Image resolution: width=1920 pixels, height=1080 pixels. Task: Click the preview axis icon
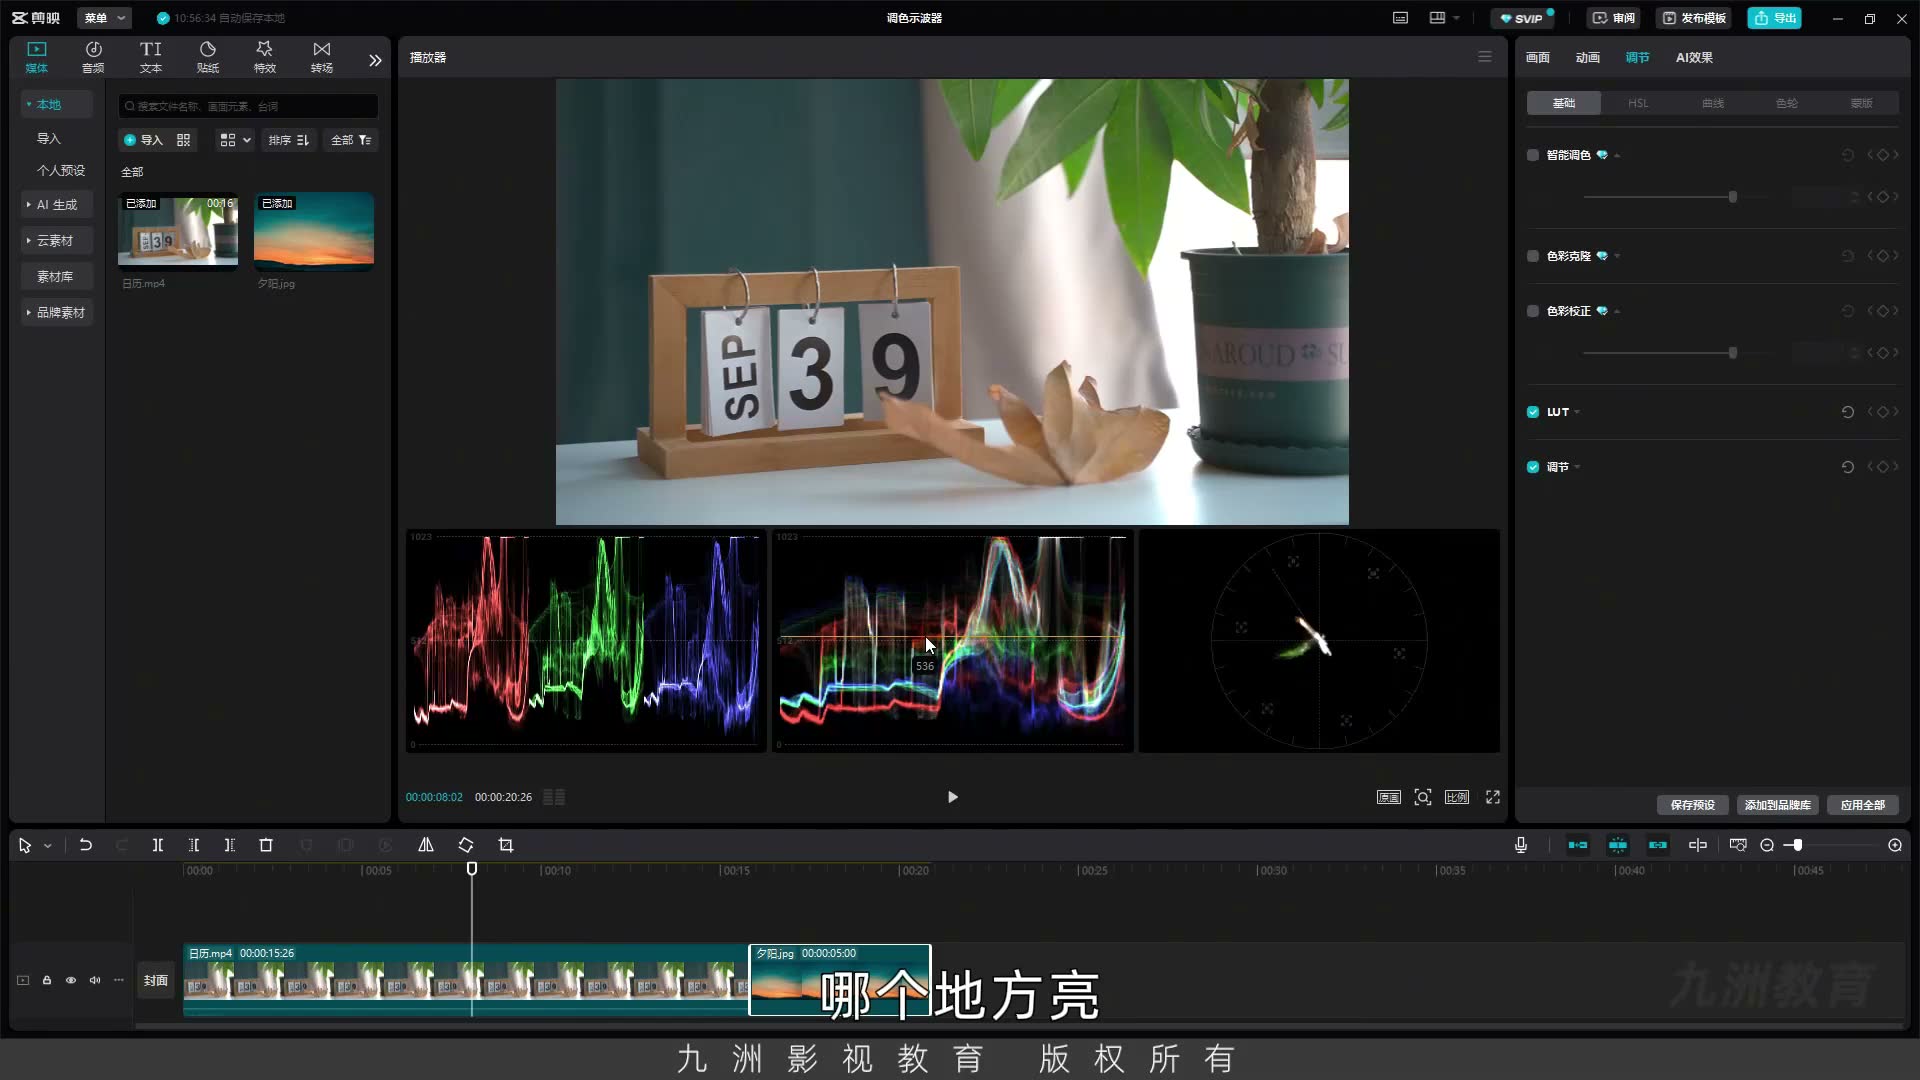[x=1698, y=845]
